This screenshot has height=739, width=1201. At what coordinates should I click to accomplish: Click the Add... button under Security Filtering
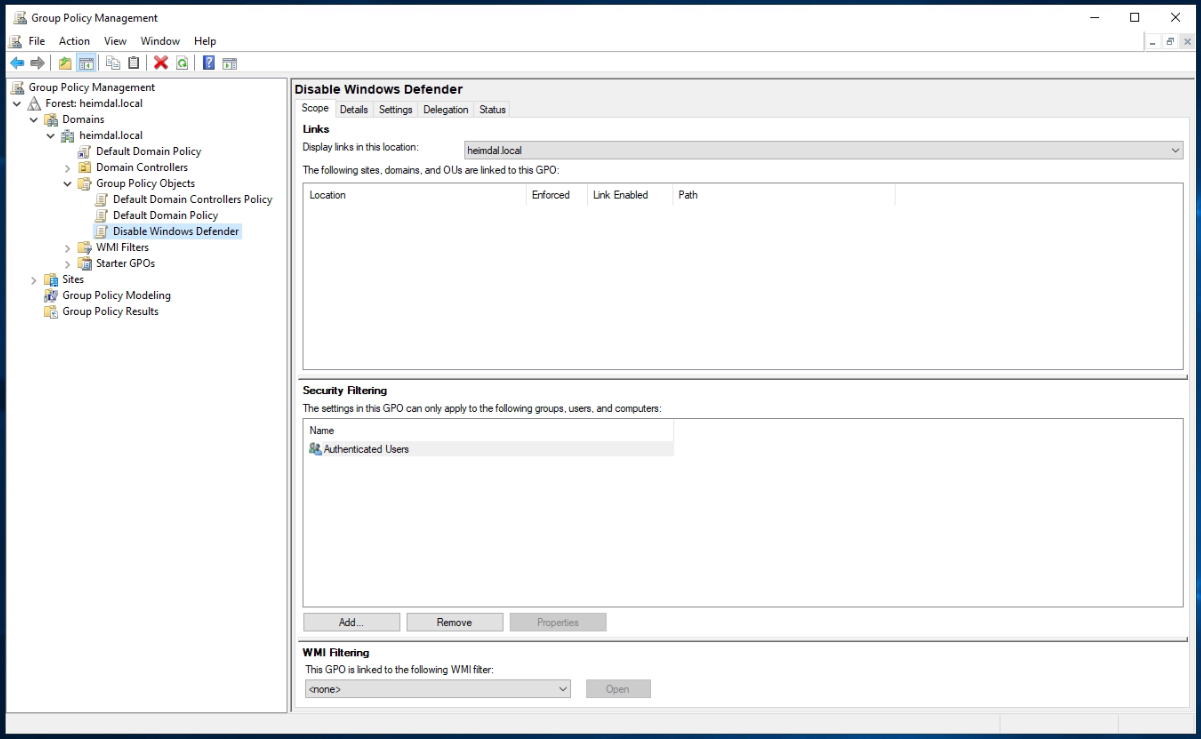click(x=352, y=622)
